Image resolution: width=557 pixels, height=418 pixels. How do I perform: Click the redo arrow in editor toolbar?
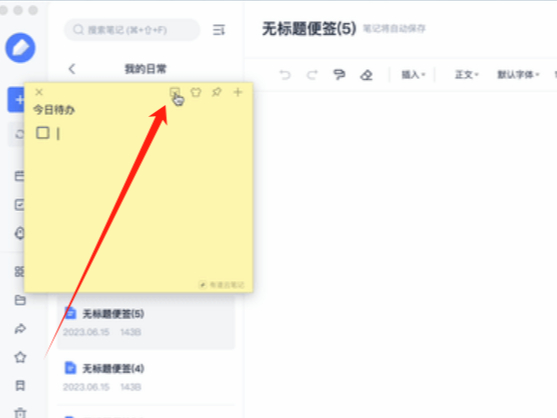312,75
